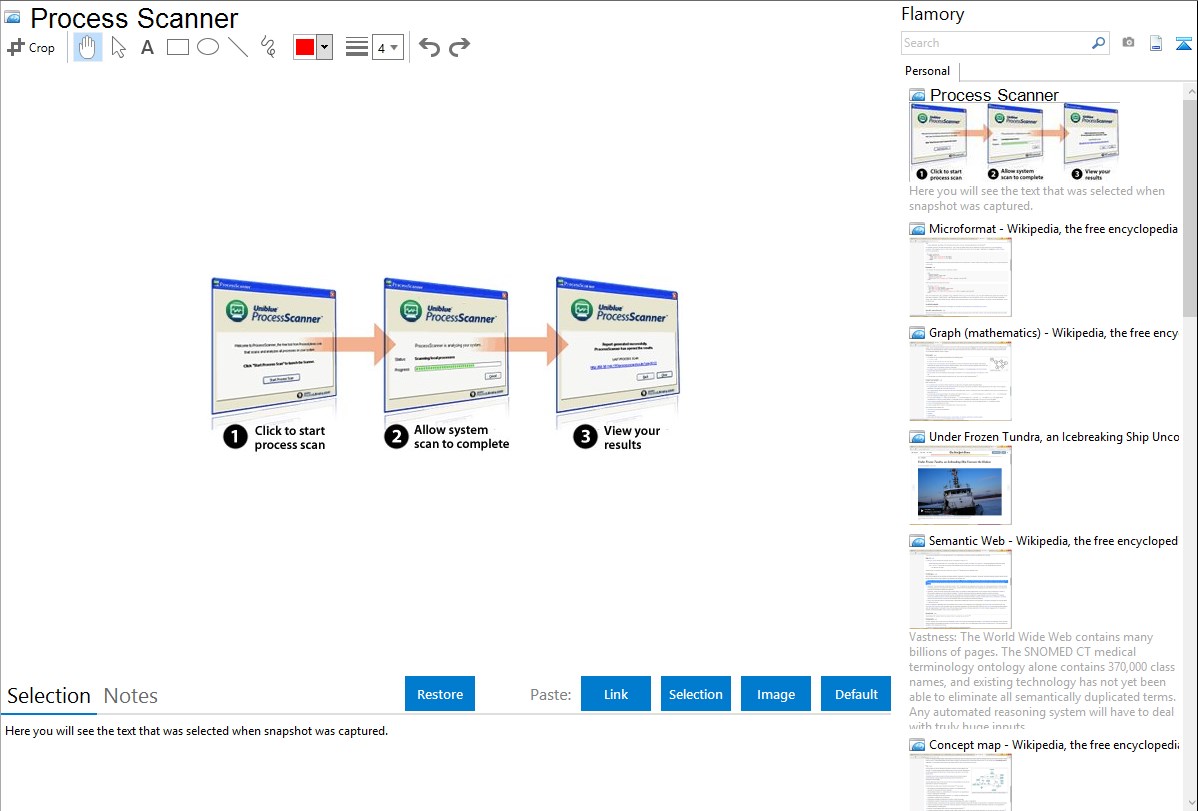1198x811 pixels.
Task: Click the Paste Default button
Action: click(856, 694)
